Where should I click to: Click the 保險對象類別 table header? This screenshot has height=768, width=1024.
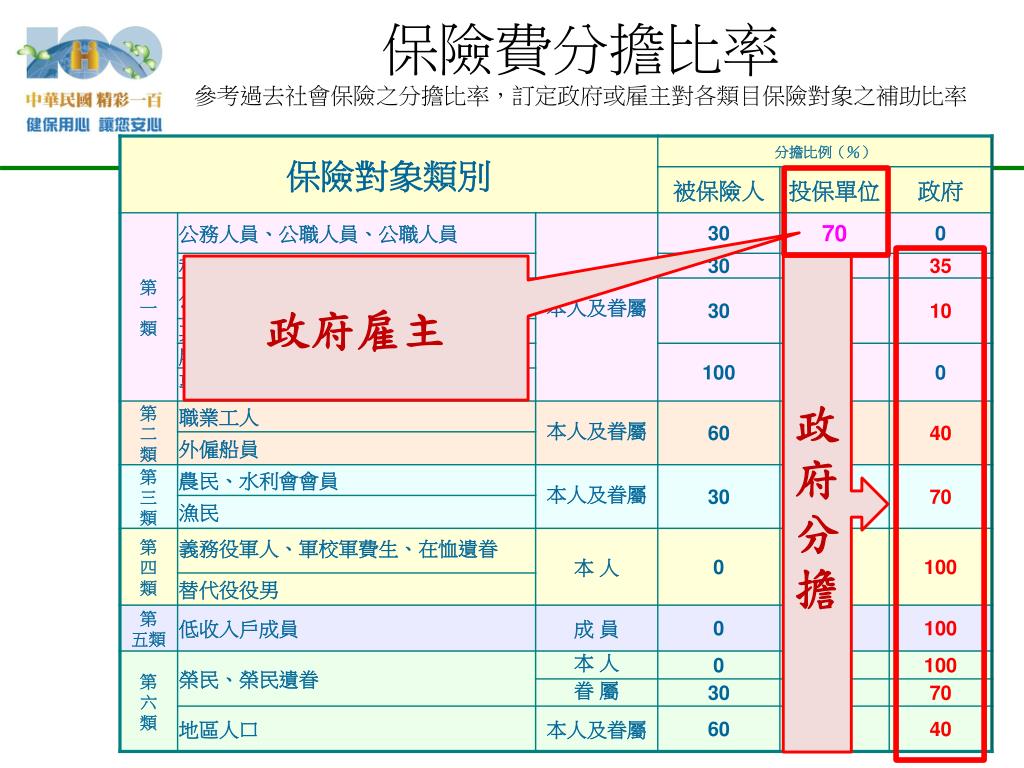(389, 176)
